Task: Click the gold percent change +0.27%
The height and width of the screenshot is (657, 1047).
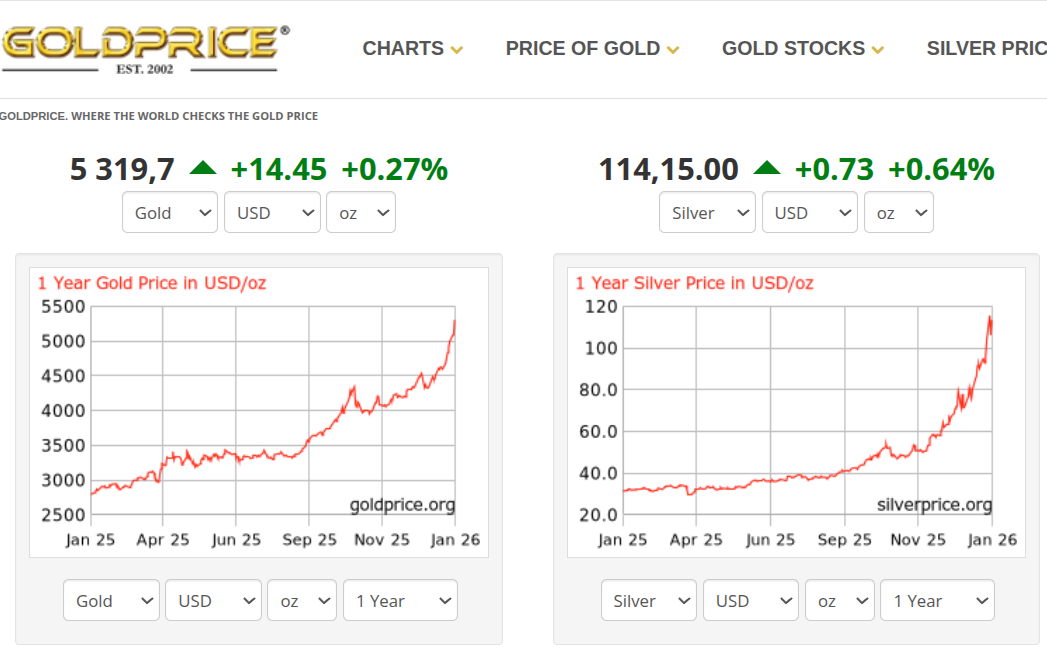Action: pyautogui.click(x=395, y=170)
